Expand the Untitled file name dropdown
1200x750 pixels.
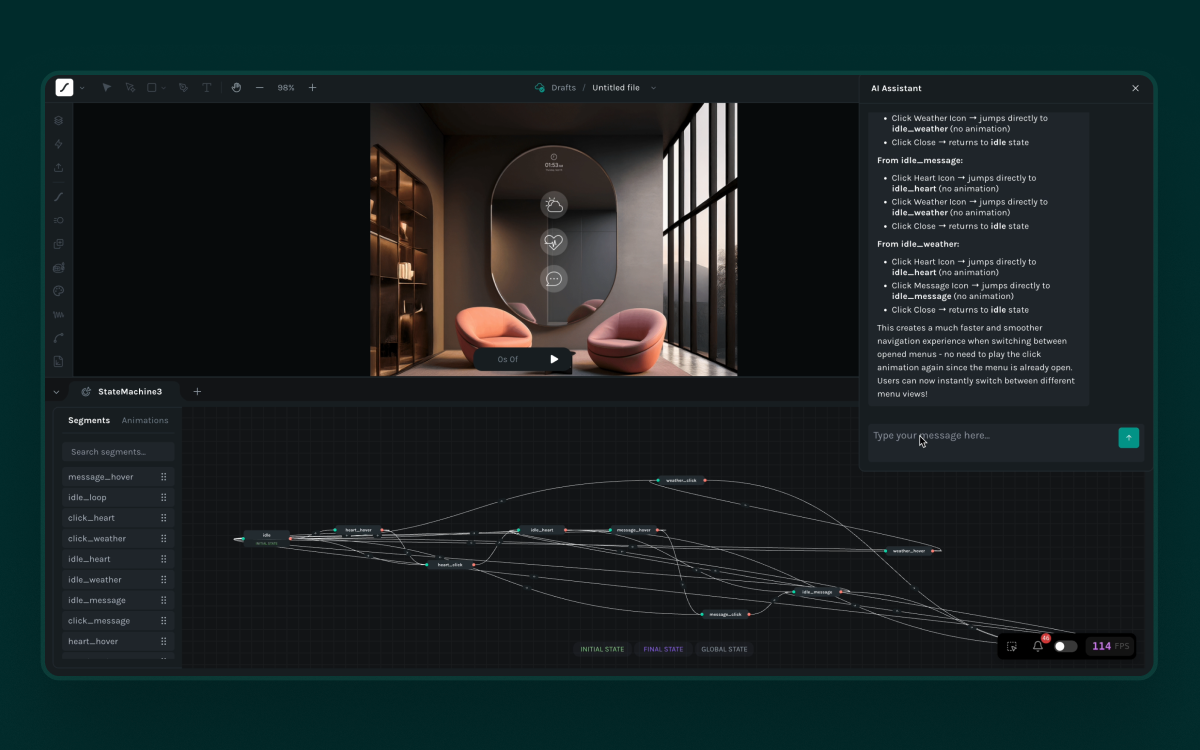[x=654, y=88]
